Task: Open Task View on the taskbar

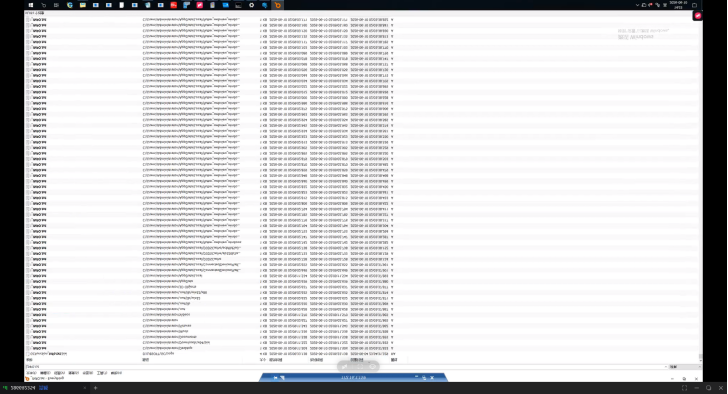Action: tap(56, 5)
